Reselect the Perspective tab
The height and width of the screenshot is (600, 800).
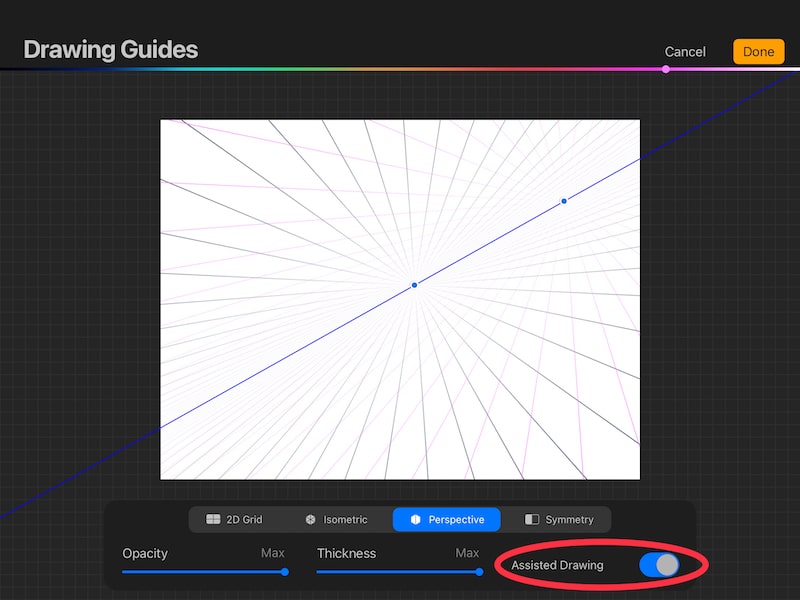coord(446,519)
